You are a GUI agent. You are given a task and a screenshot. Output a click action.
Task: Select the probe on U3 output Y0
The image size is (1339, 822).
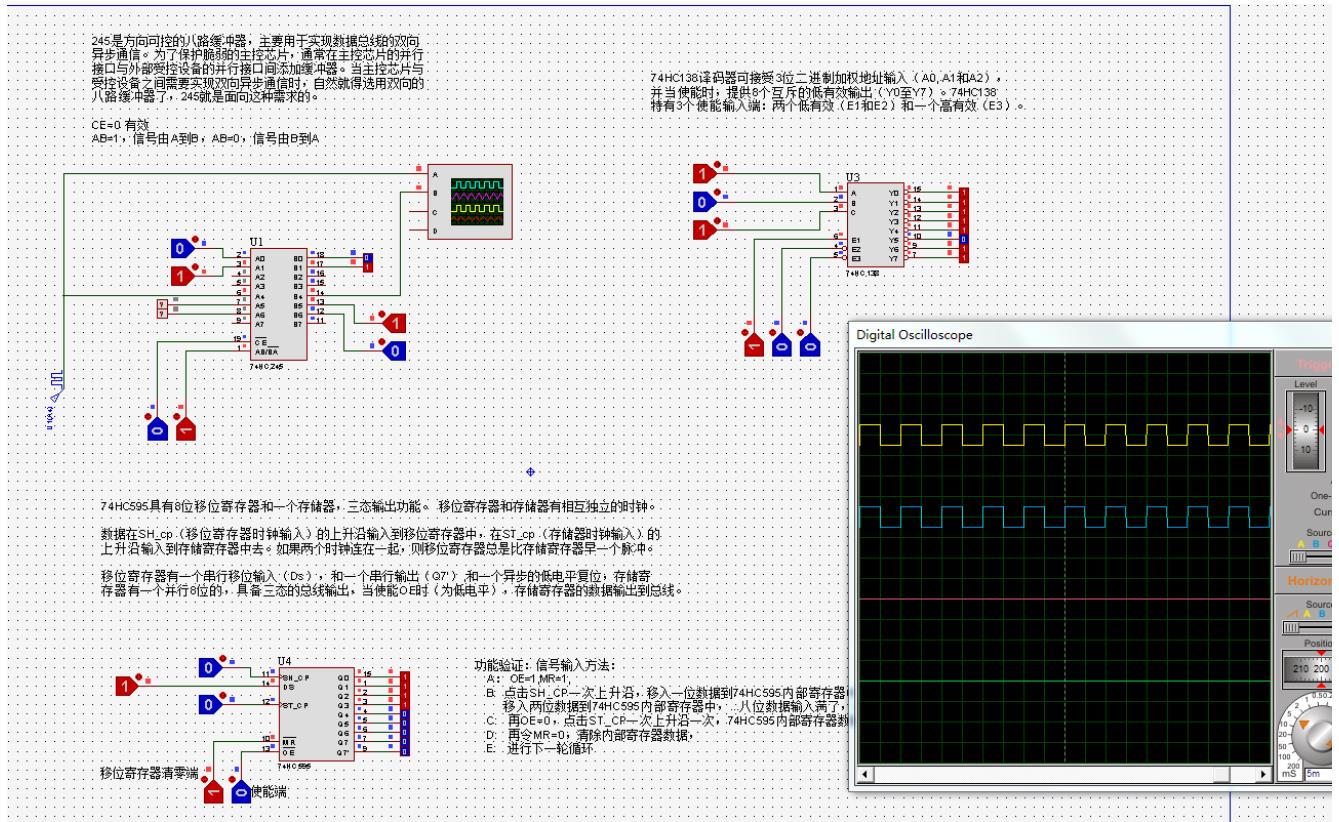click(963, 191)
